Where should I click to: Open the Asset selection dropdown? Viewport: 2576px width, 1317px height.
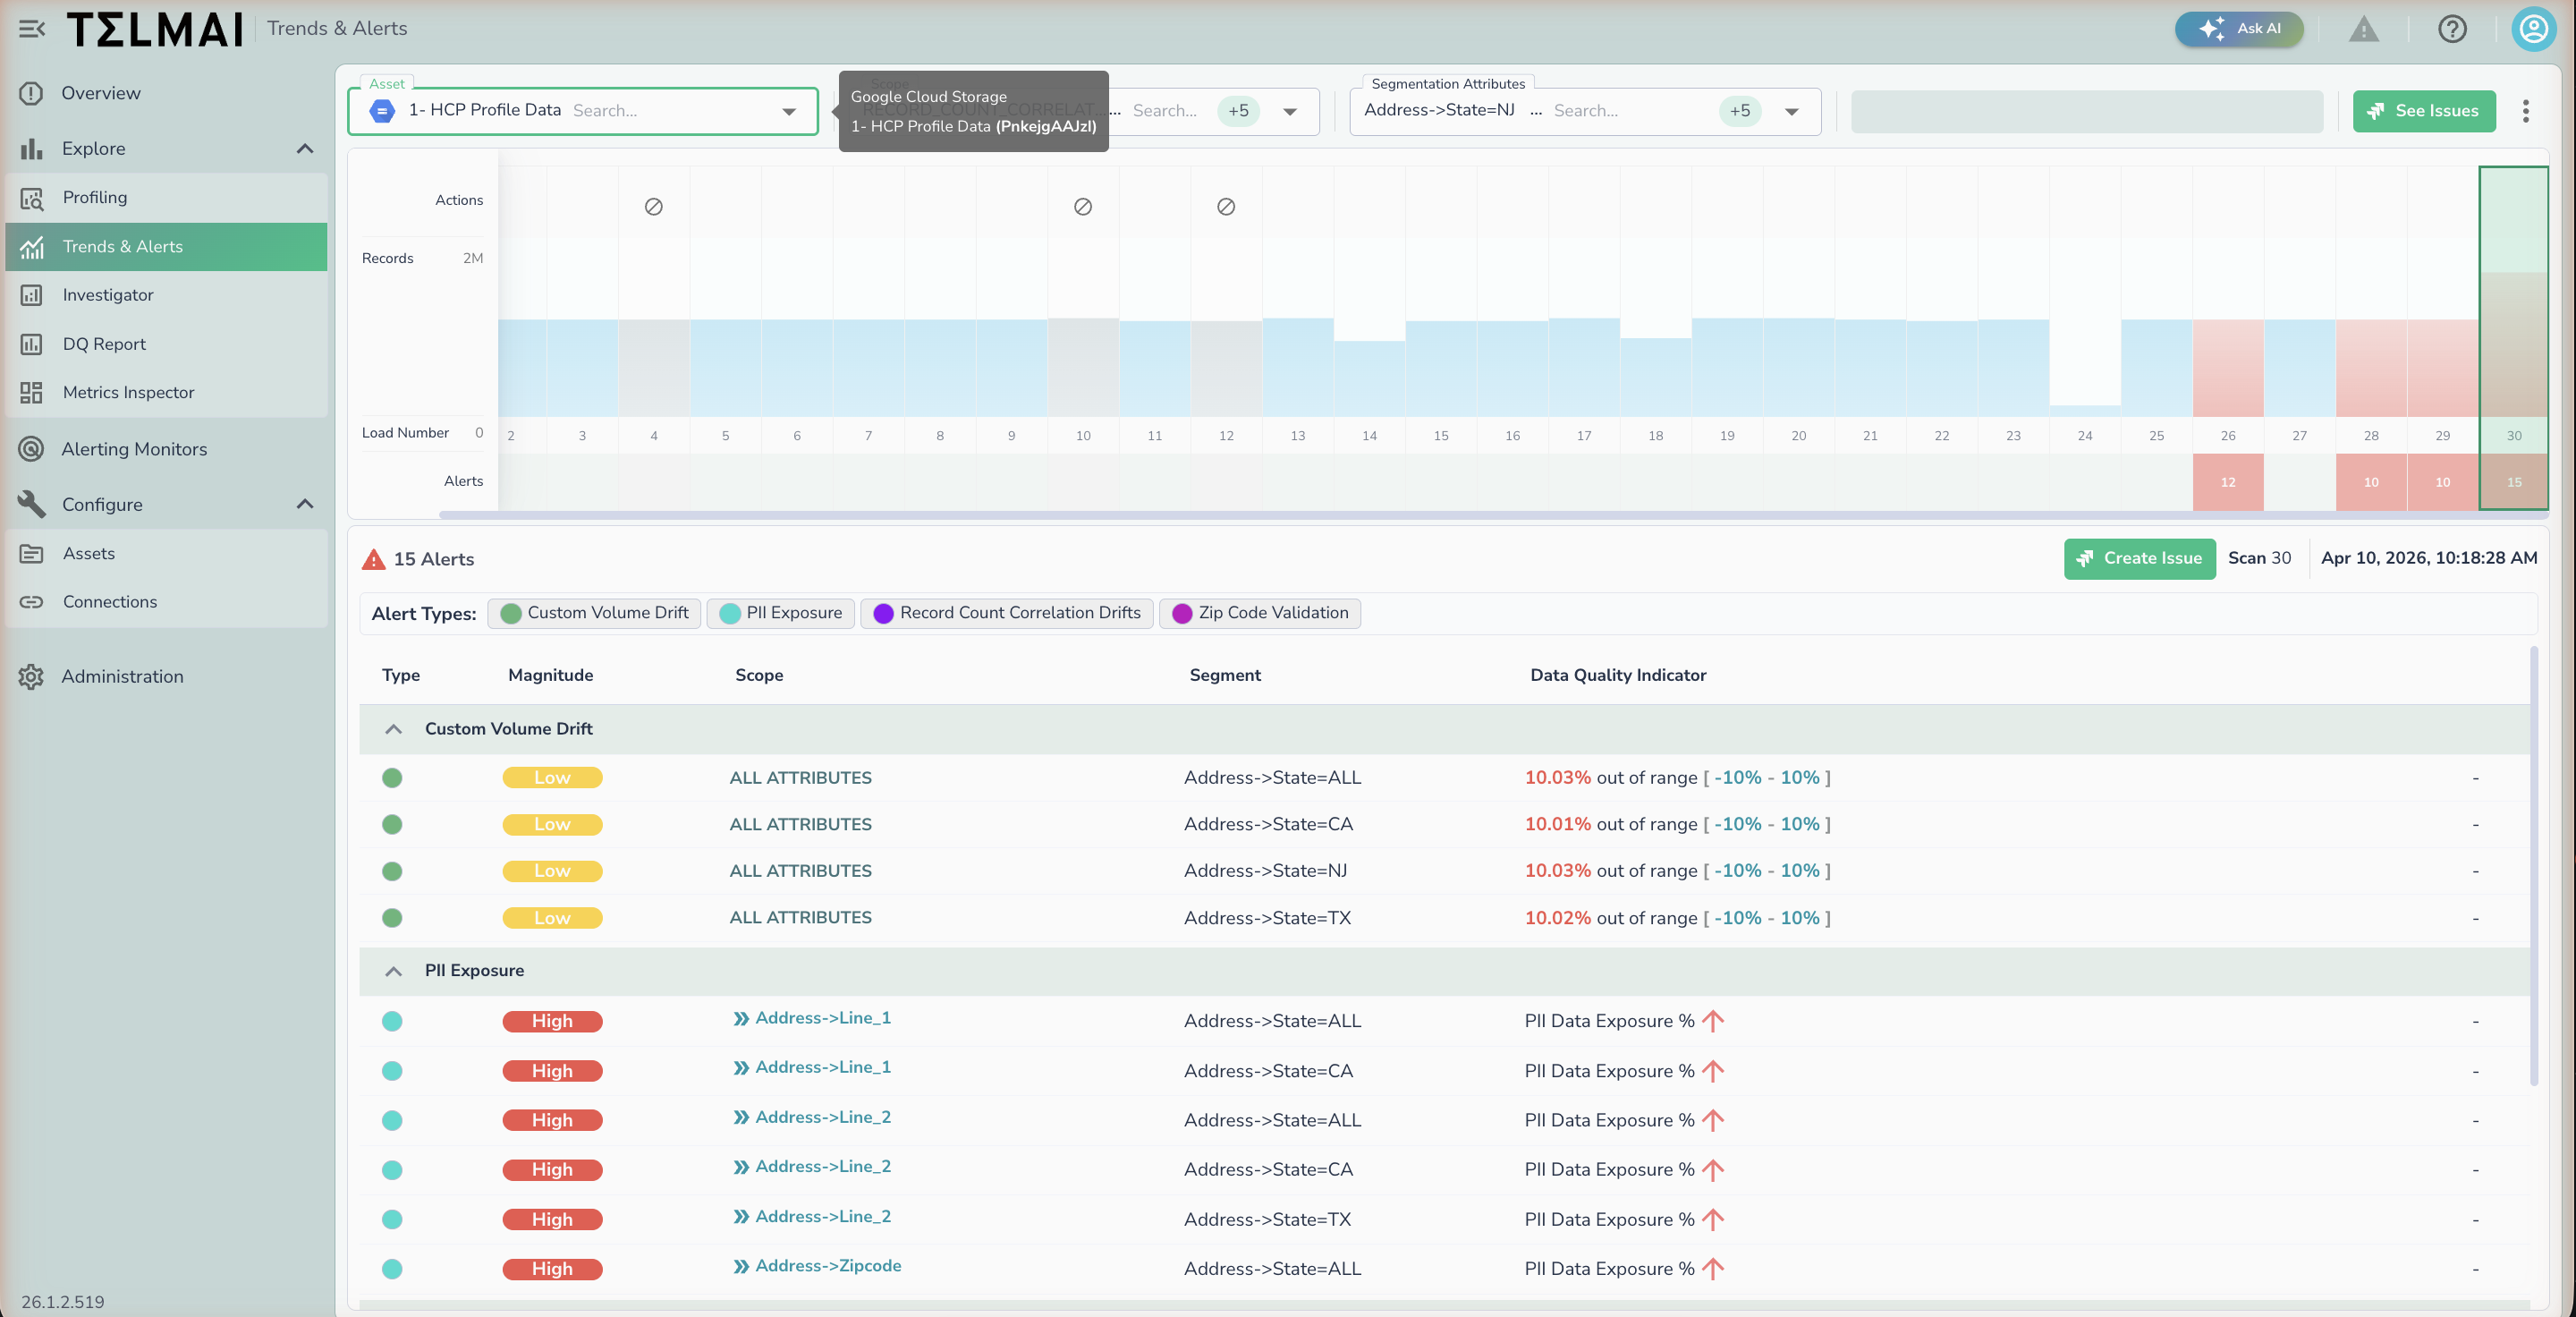pyautogui.click(x=788, y=111)
